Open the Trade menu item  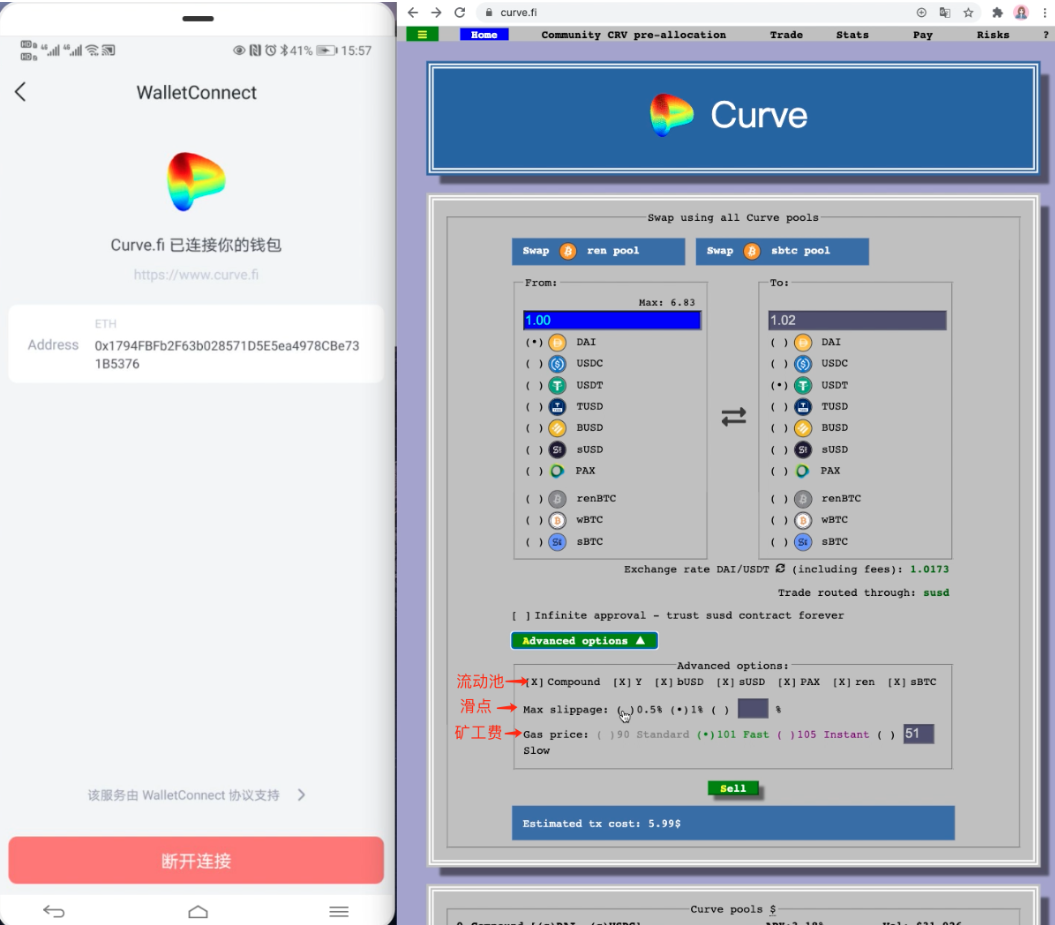click(786, 35)
